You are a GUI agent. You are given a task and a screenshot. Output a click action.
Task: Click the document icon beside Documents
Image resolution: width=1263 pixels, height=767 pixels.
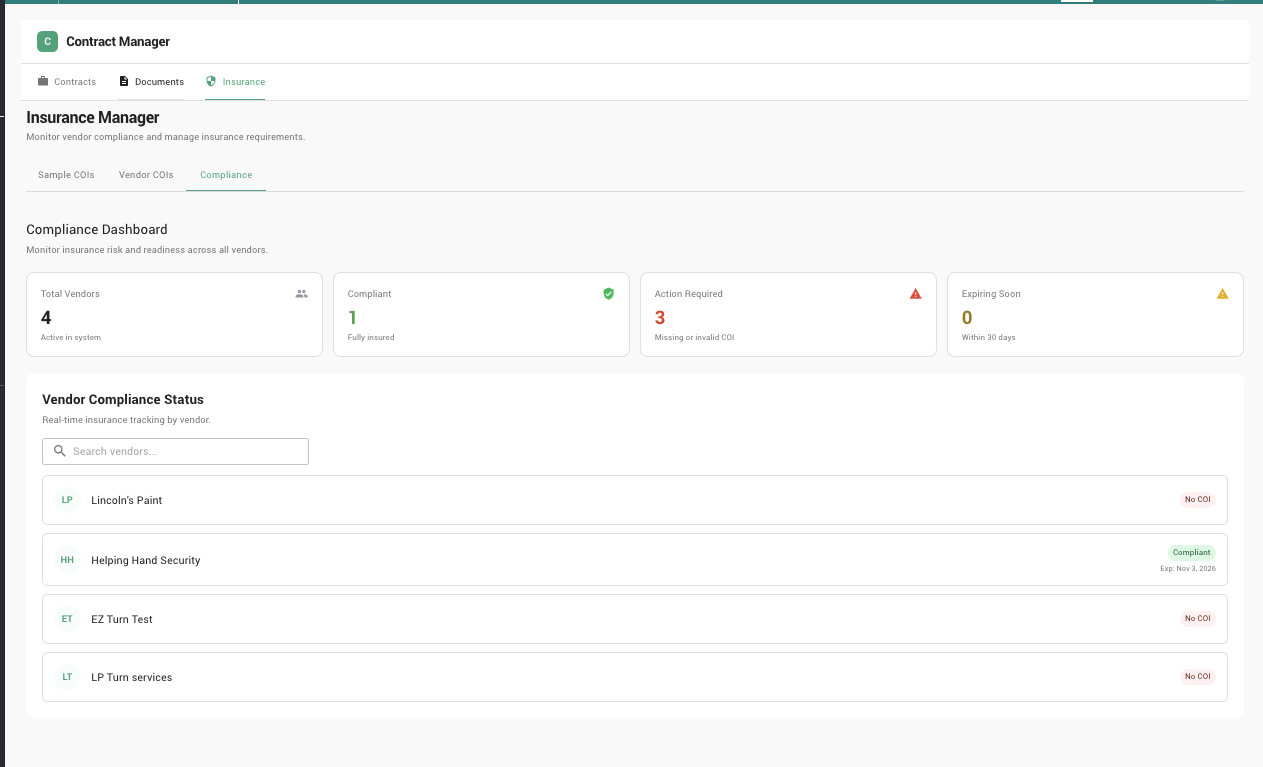124,81
